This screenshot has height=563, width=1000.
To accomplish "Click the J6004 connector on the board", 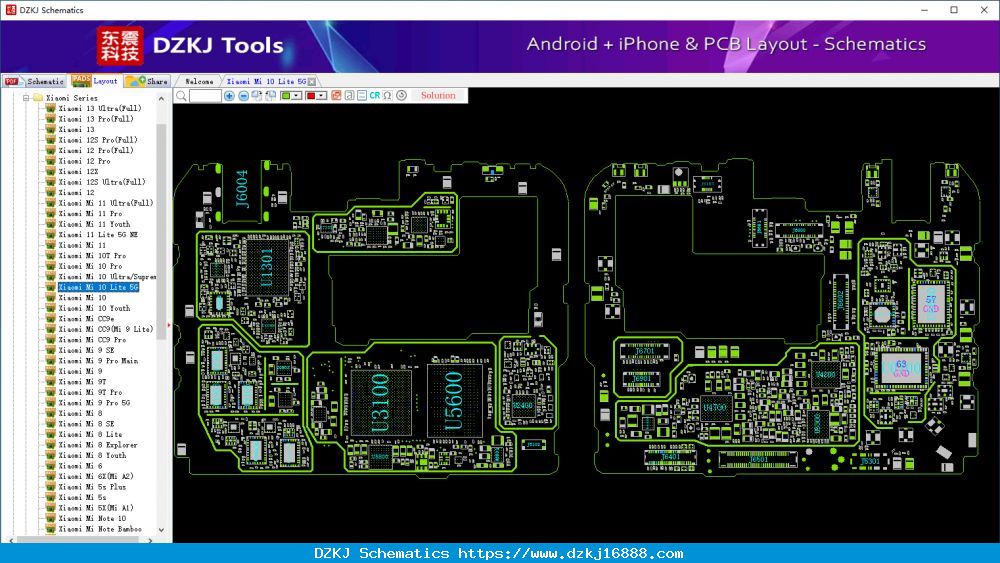I will tap(241, 189).
